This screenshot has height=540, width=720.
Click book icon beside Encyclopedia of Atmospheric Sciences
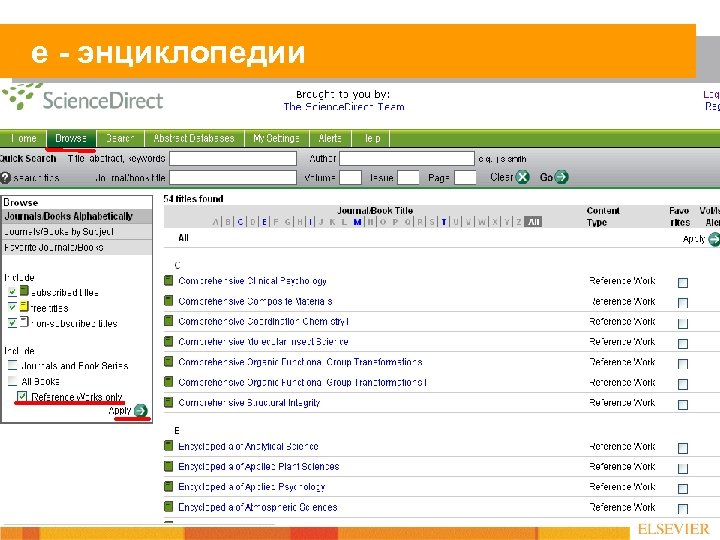[x=169, y=507]
